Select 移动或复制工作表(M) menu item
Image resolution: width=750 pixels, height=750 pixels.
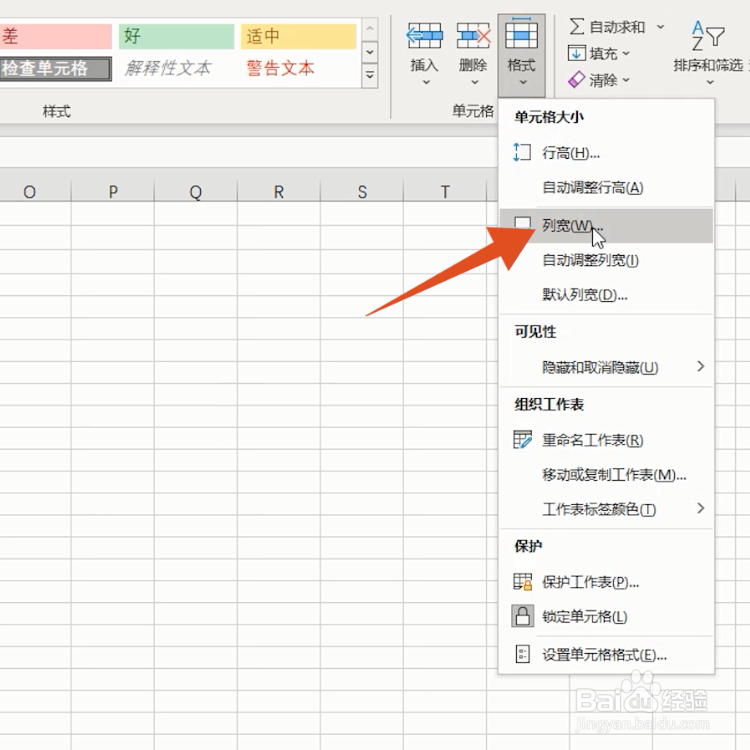point(606,474)
